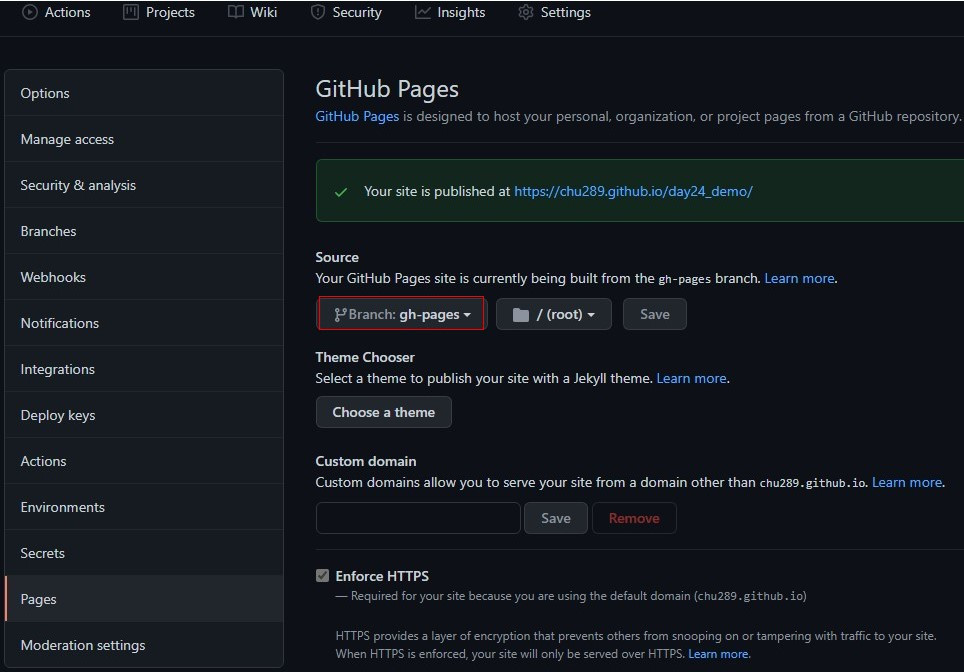The width and height of the screenshot is (964, 672).
Task: Open Environments settings page
Action: pyautogui.click(x=144, y=507)
